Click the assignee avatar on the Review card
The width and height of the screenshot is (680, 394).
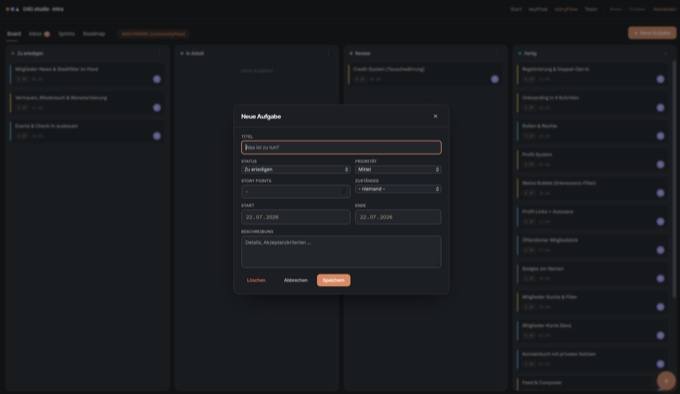494,79
